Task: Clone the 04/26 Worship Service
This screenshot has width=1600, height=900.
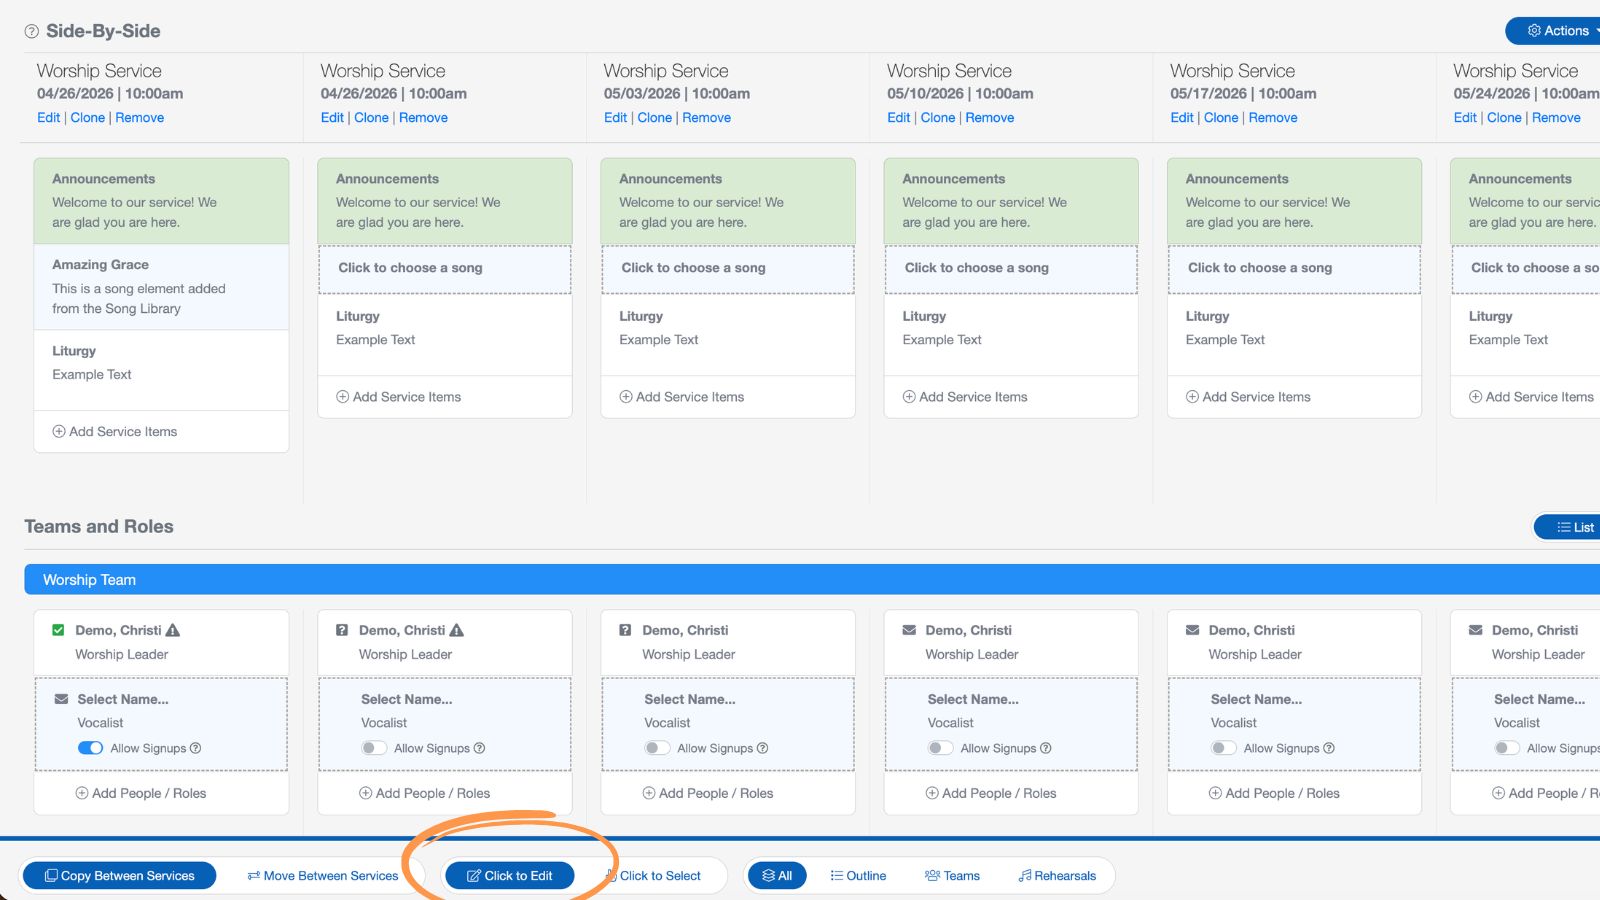Action: (x=88, y=117)
